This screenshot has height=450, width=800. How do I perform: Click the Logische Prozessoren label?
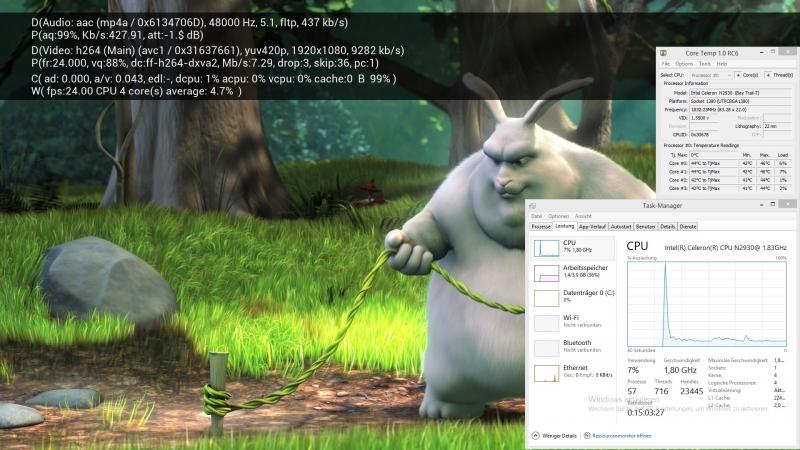(732, 383)
